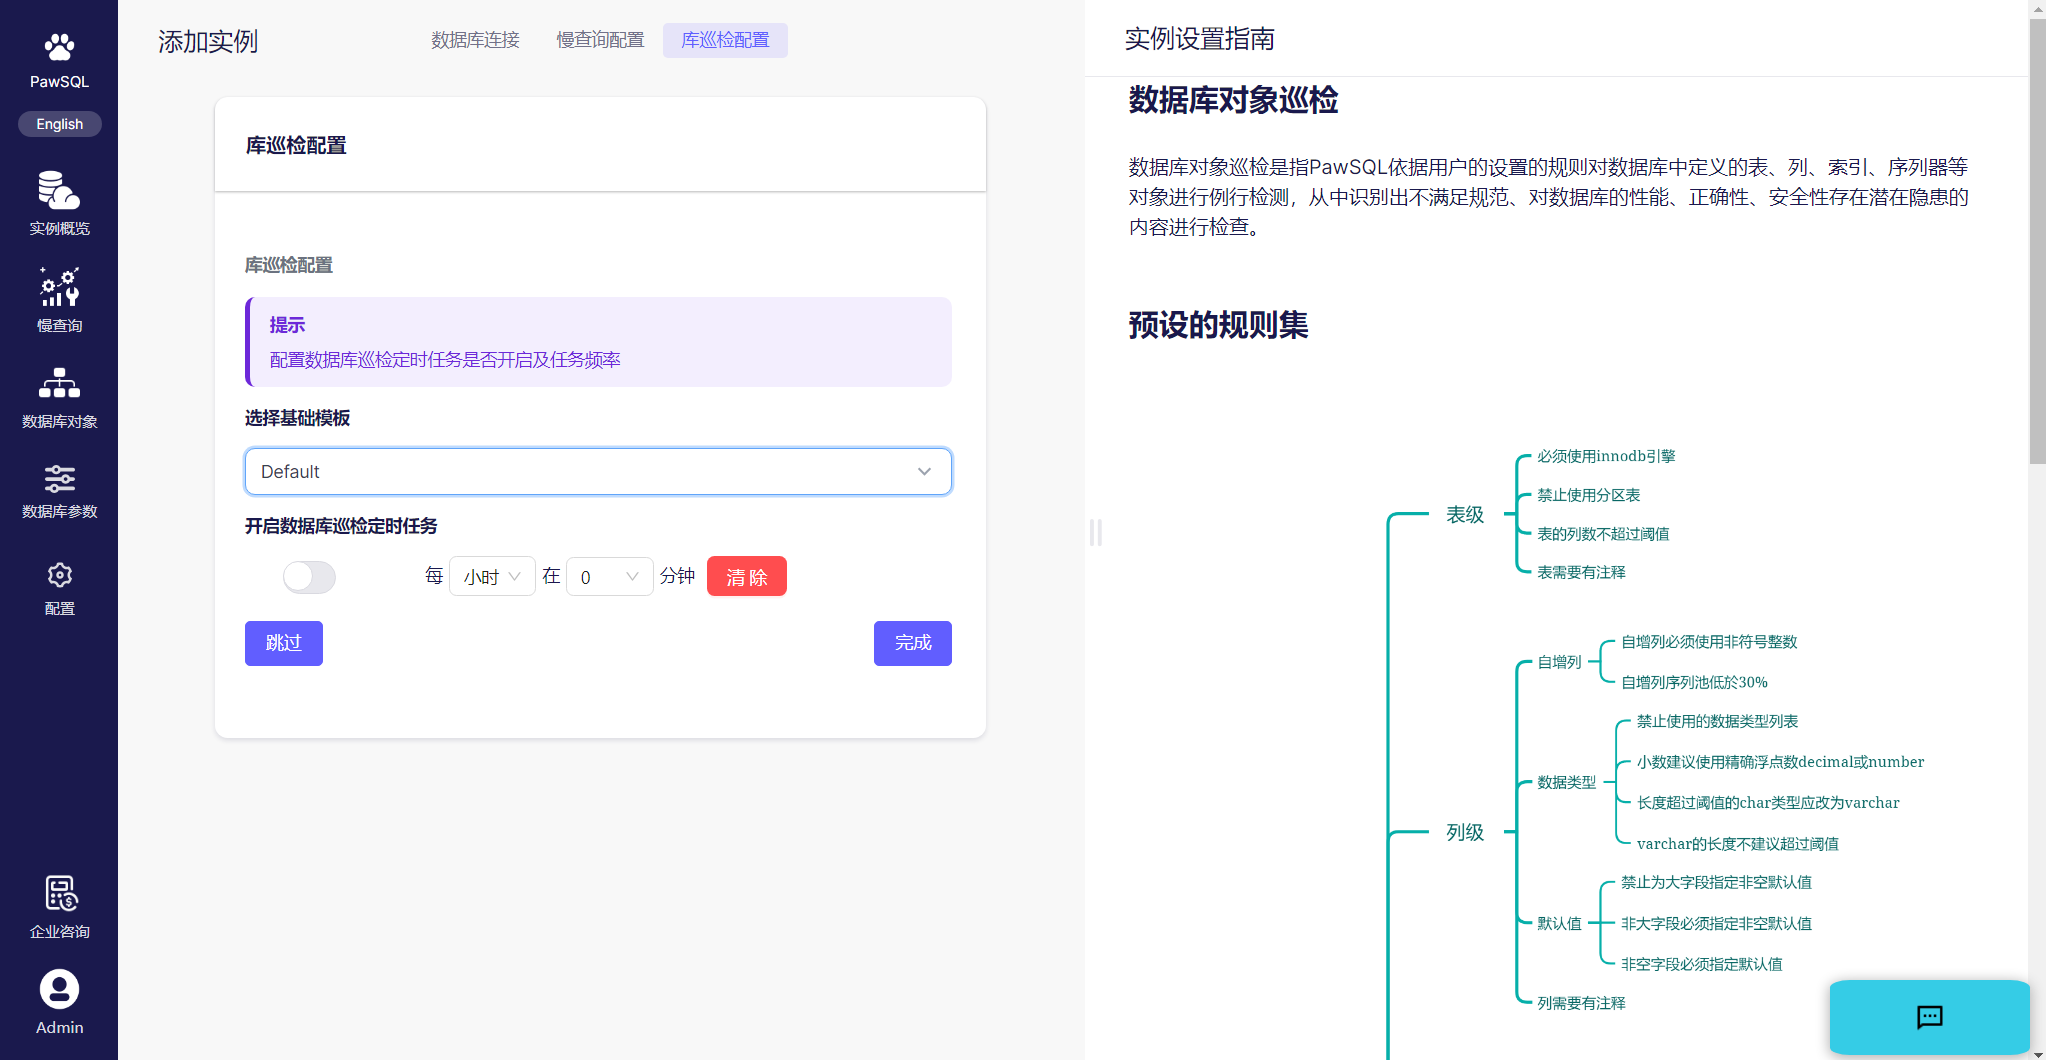The width and height of the screenshot is (2046, 1060).
Task: Open the 企业咨询 enterprise consulting icon
Action: click(x=59, y=894)
